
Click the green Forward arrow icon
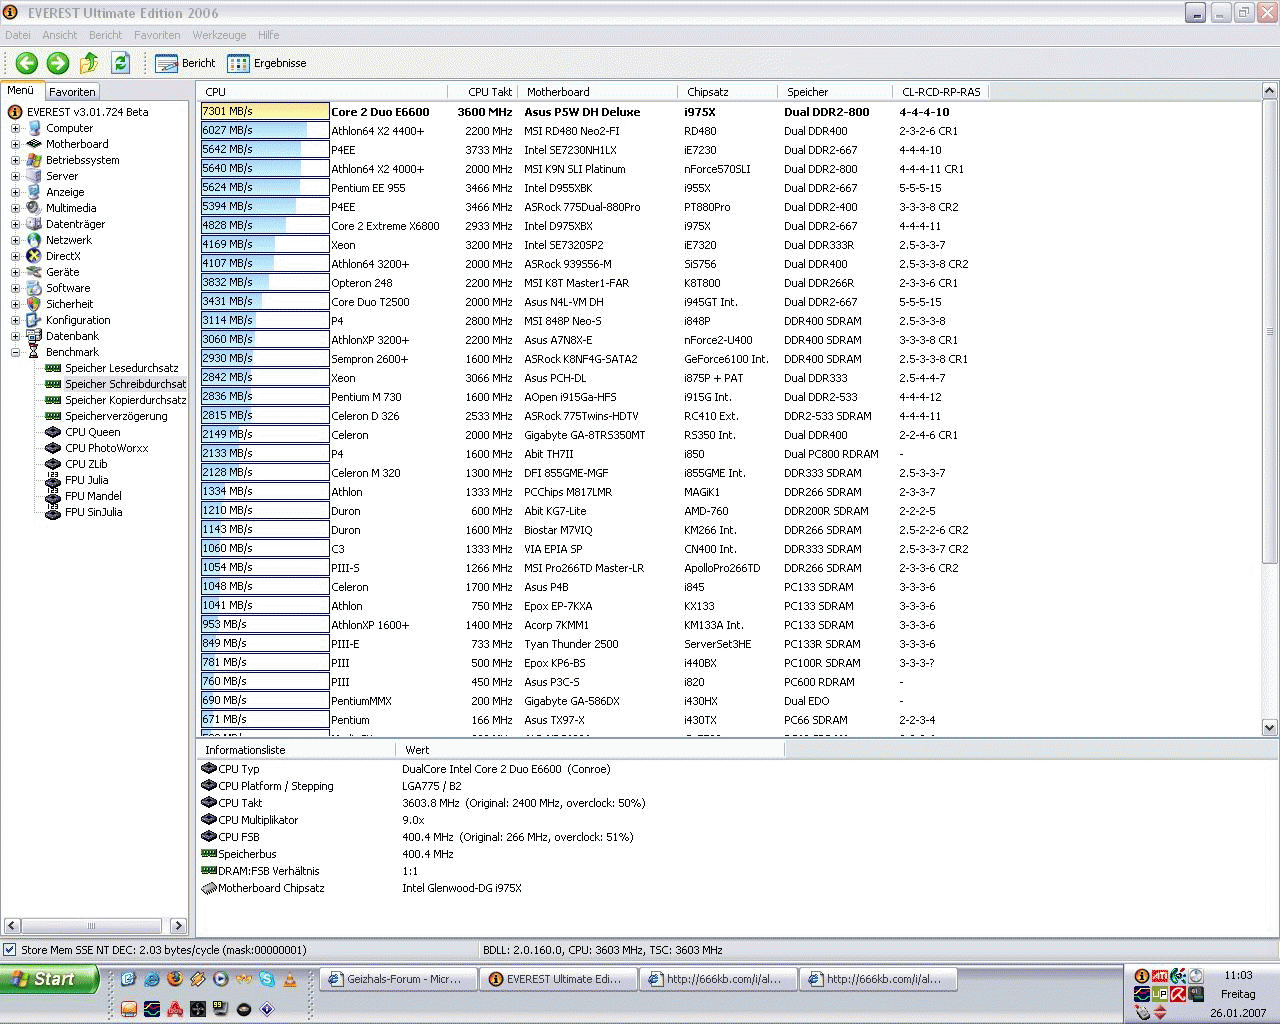[58, 63]
